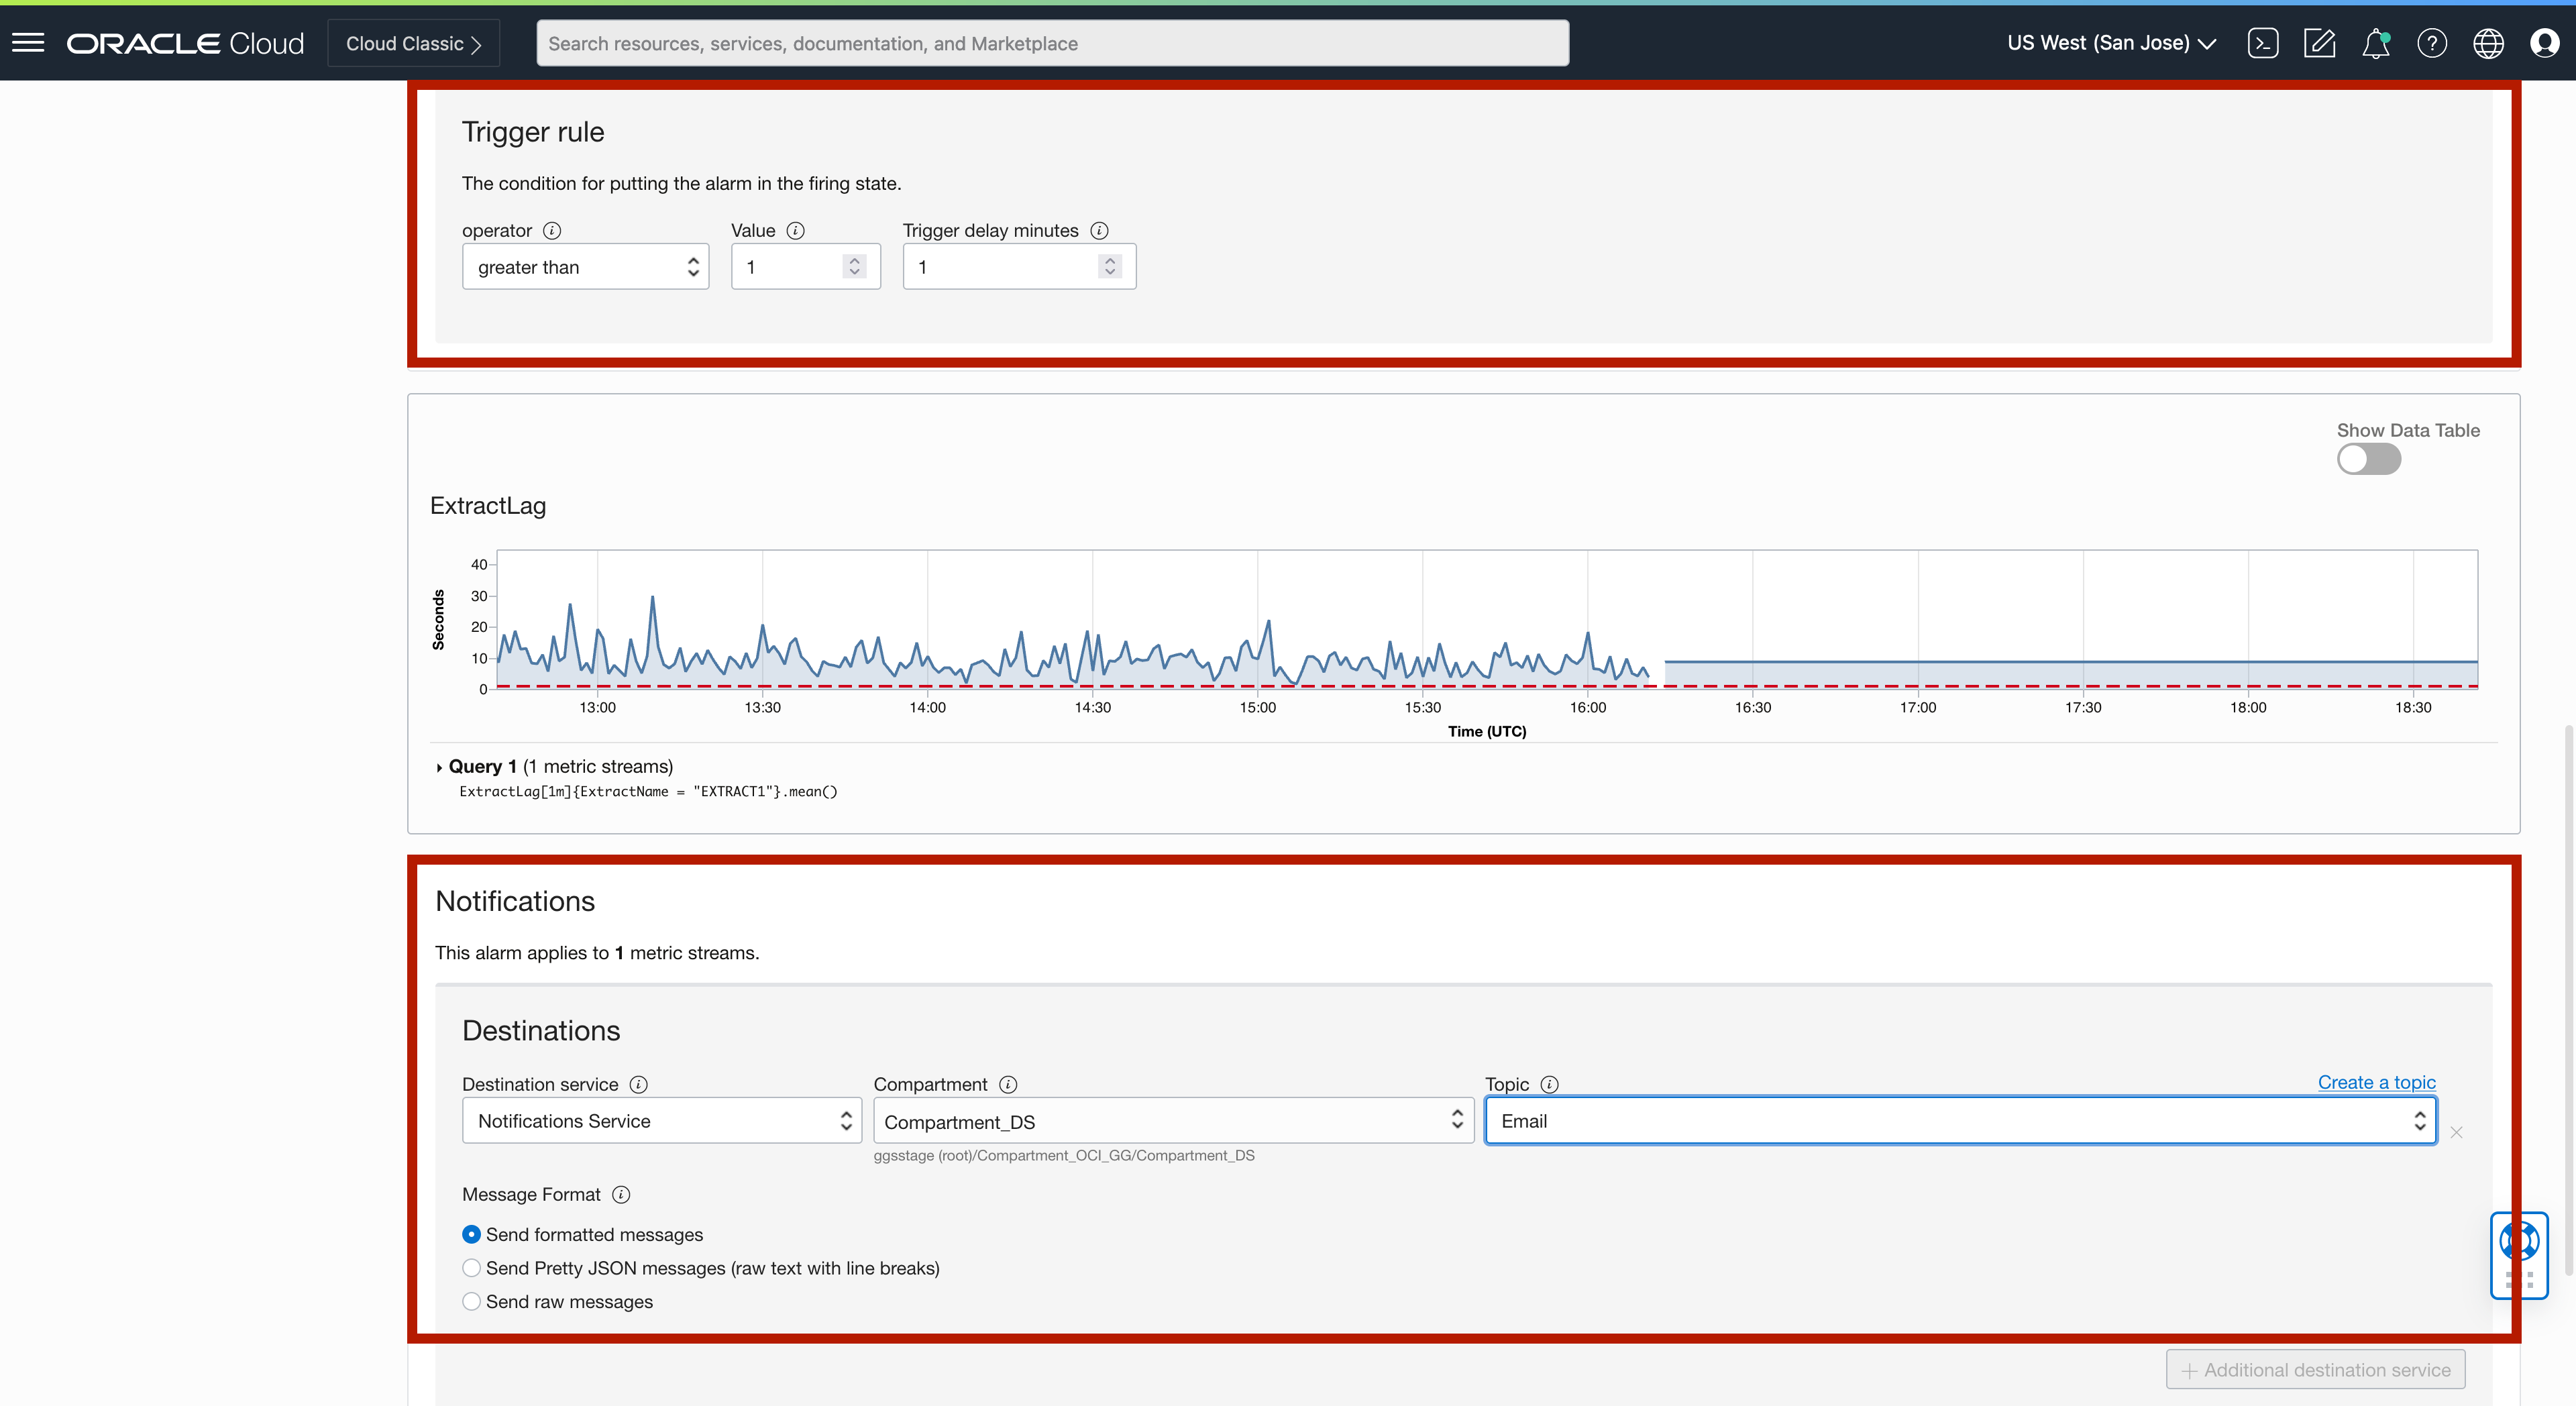The width and height of the screenshot is (2576, 1406).
Task: Open the navigation hamburger menu
Action: [29, 42]
